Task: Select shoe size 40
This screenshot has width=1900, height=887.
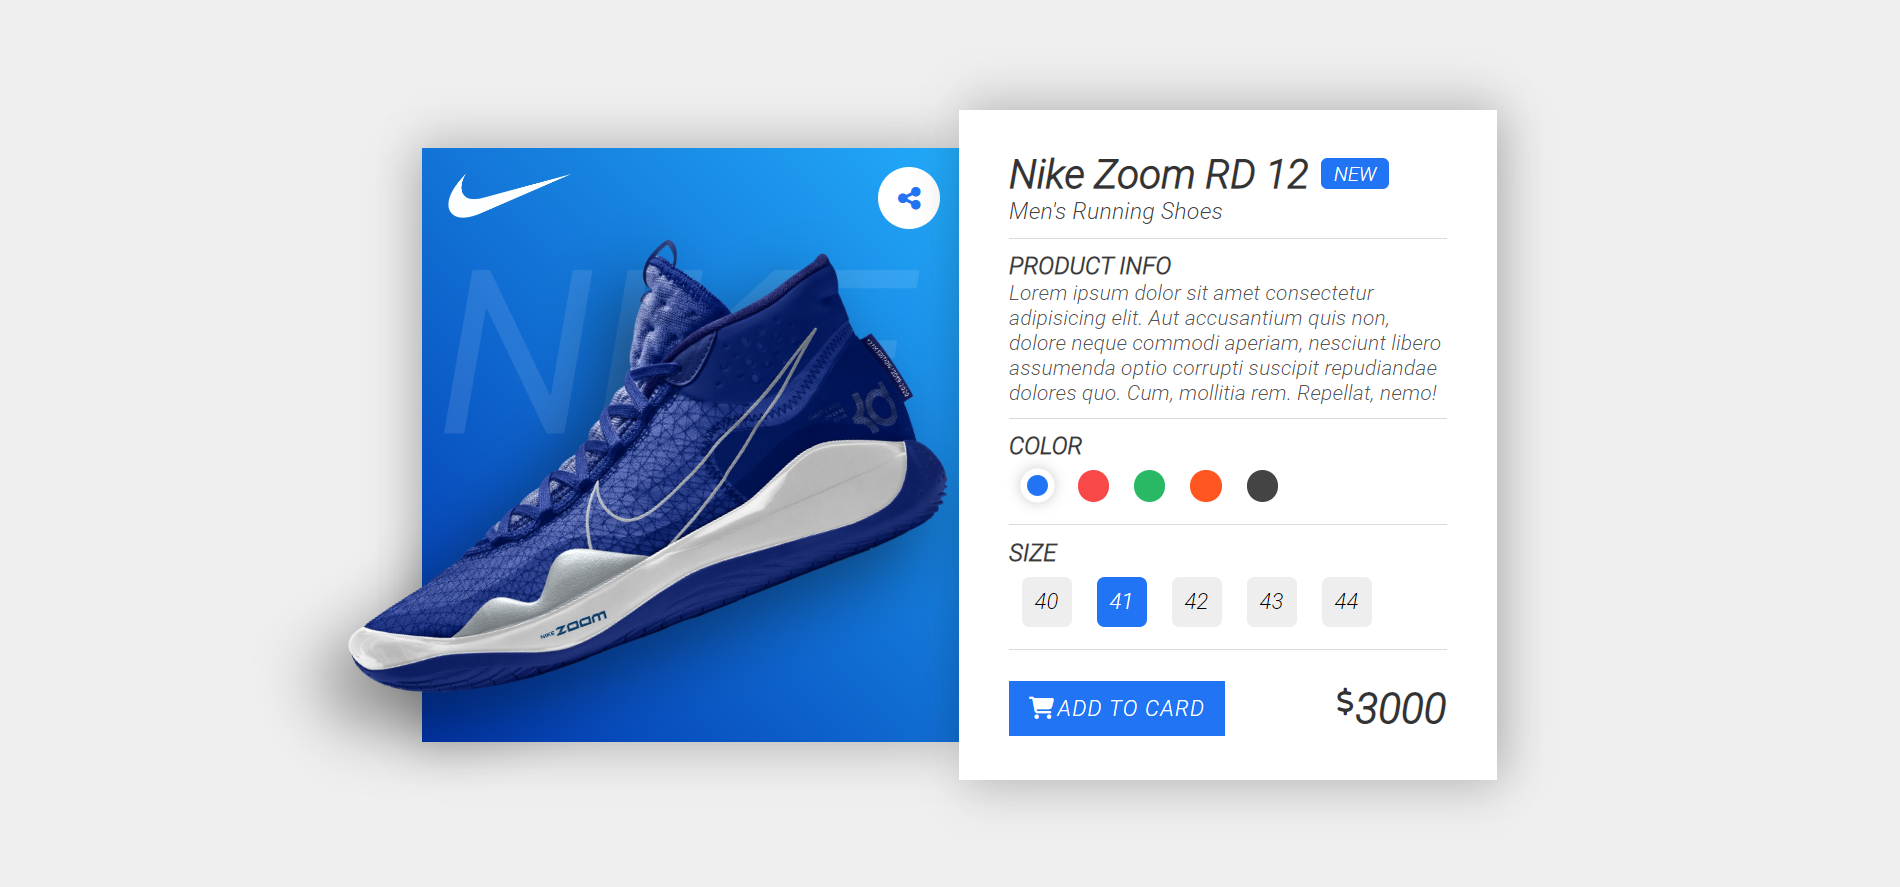Action: (1047, 602)
